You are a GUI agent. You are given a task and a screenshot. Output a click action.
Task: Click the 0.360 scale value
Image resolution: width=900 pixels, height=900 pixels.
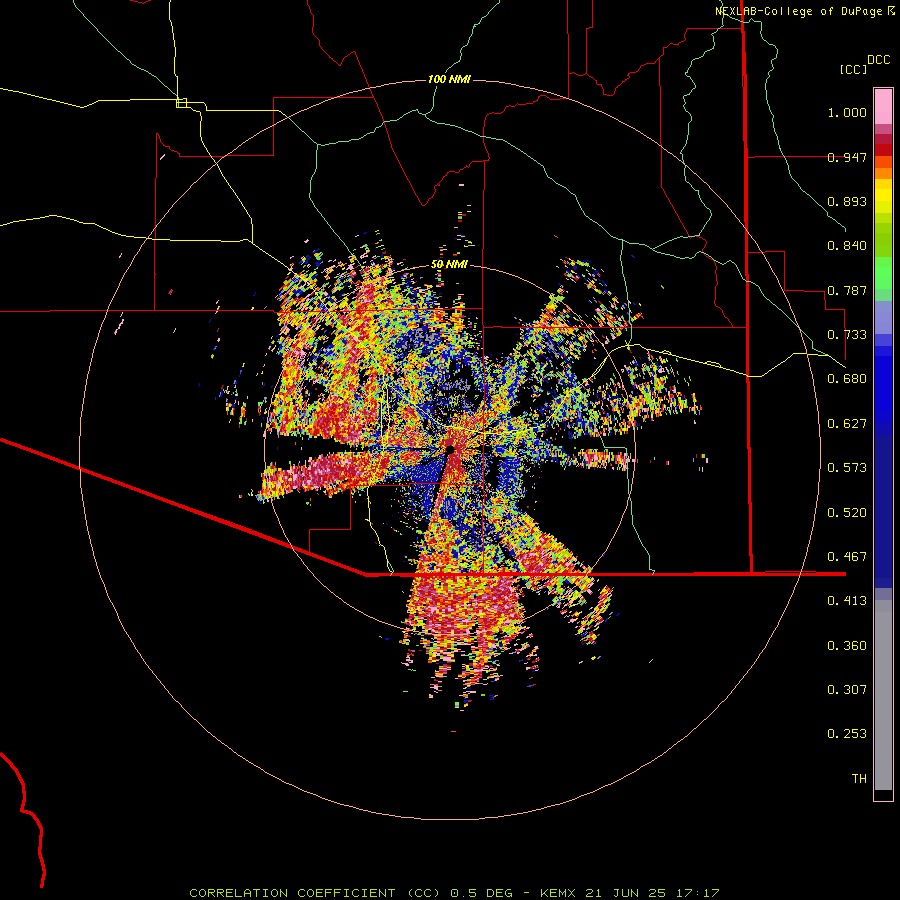pyautogui.click(x=847, y=646)
